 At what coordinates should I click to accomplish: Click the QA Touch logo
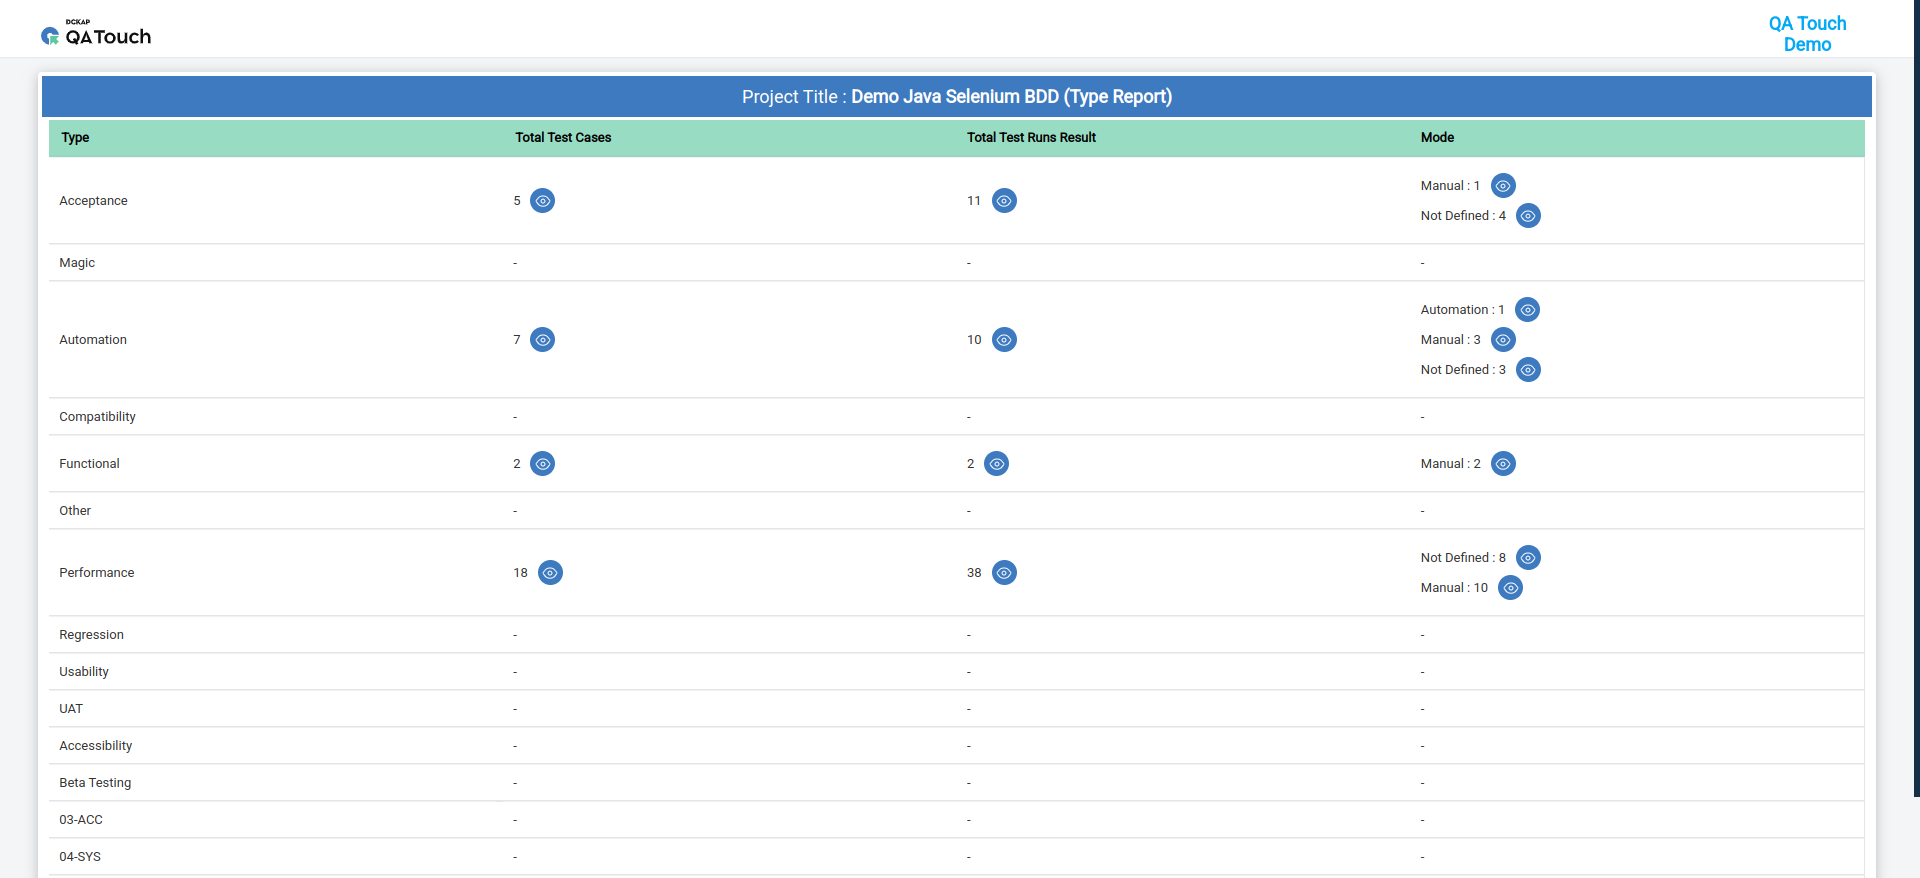[96, 35]
